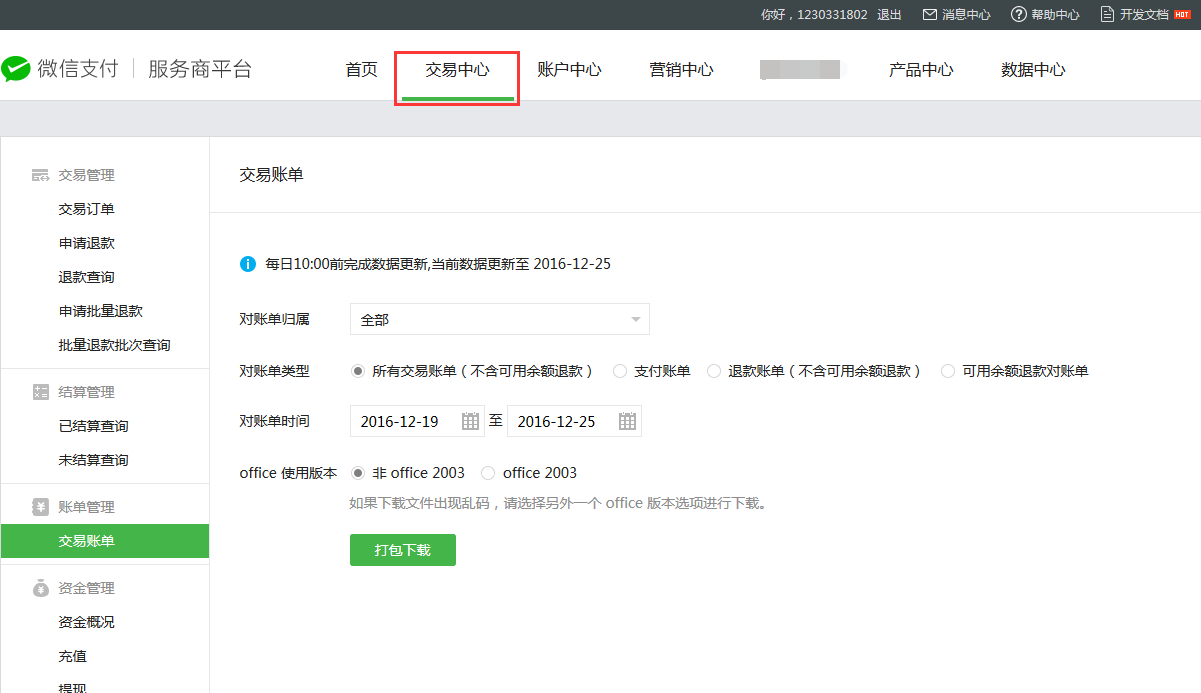The height and width of the screenshot is (693, 1201).
Task: Expand the 交易管理 sidebar section
Action: [86, 175]
